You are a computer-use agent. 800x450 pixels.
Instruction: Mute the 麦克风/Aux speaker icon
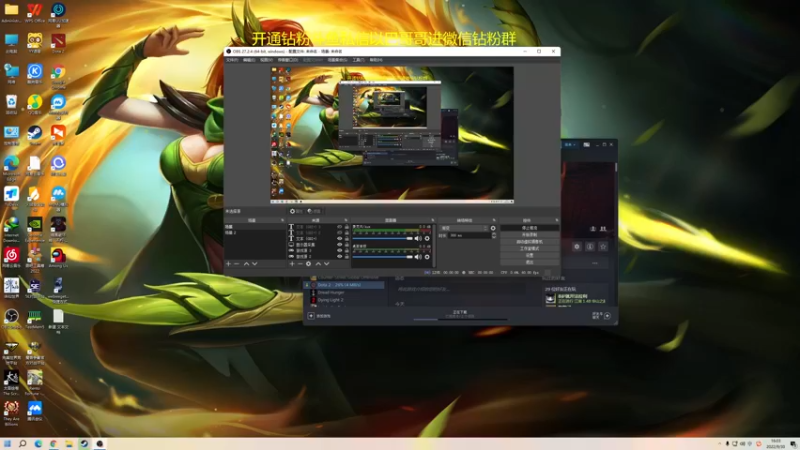[418, 238]
